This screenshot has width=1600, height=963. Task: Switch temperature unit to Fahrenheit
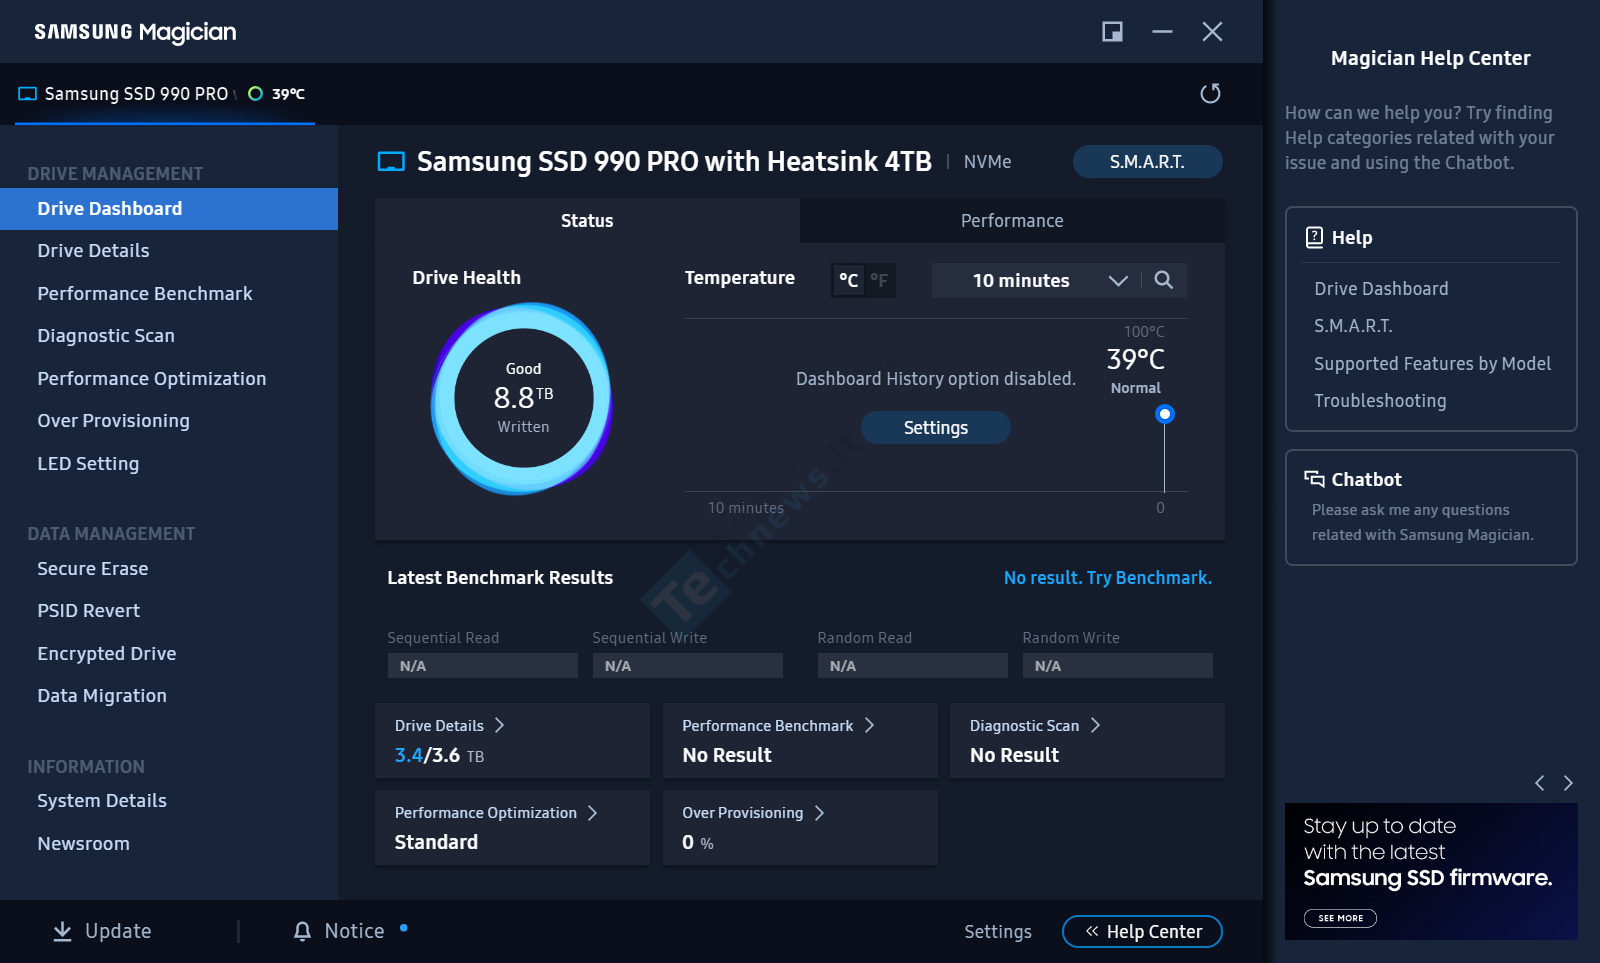(x=879, y=280)
